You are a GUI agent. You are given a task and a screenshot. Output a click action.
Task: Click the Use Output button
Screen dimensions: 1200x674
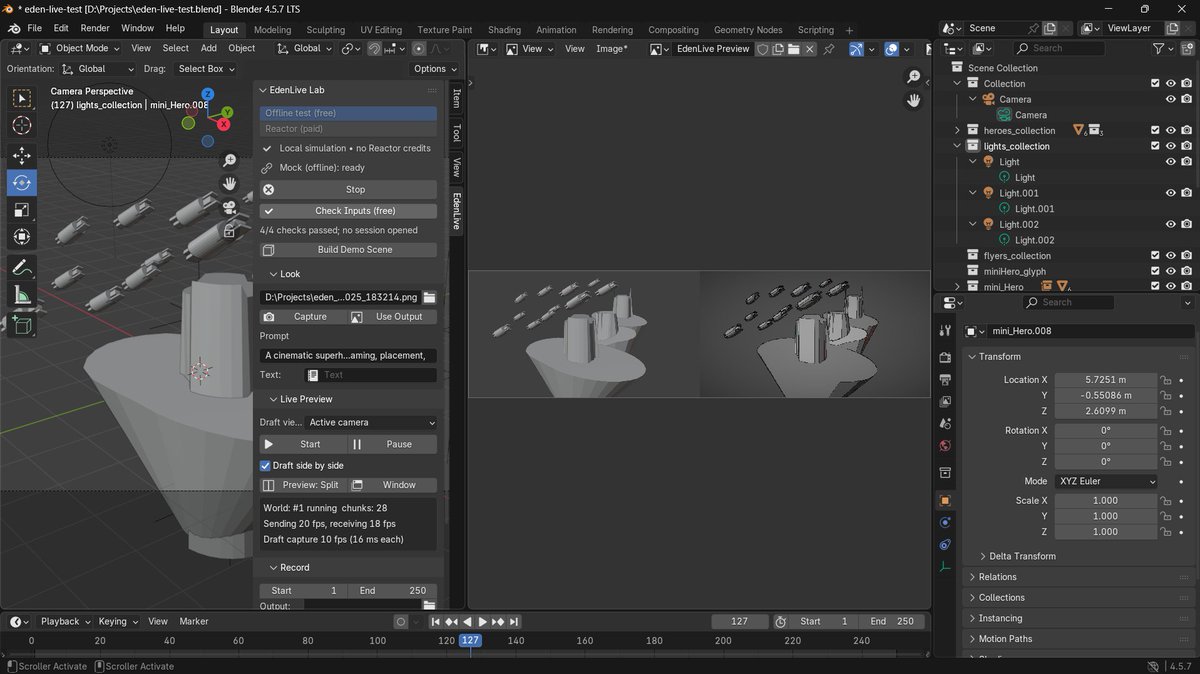[x=393, y=317]
